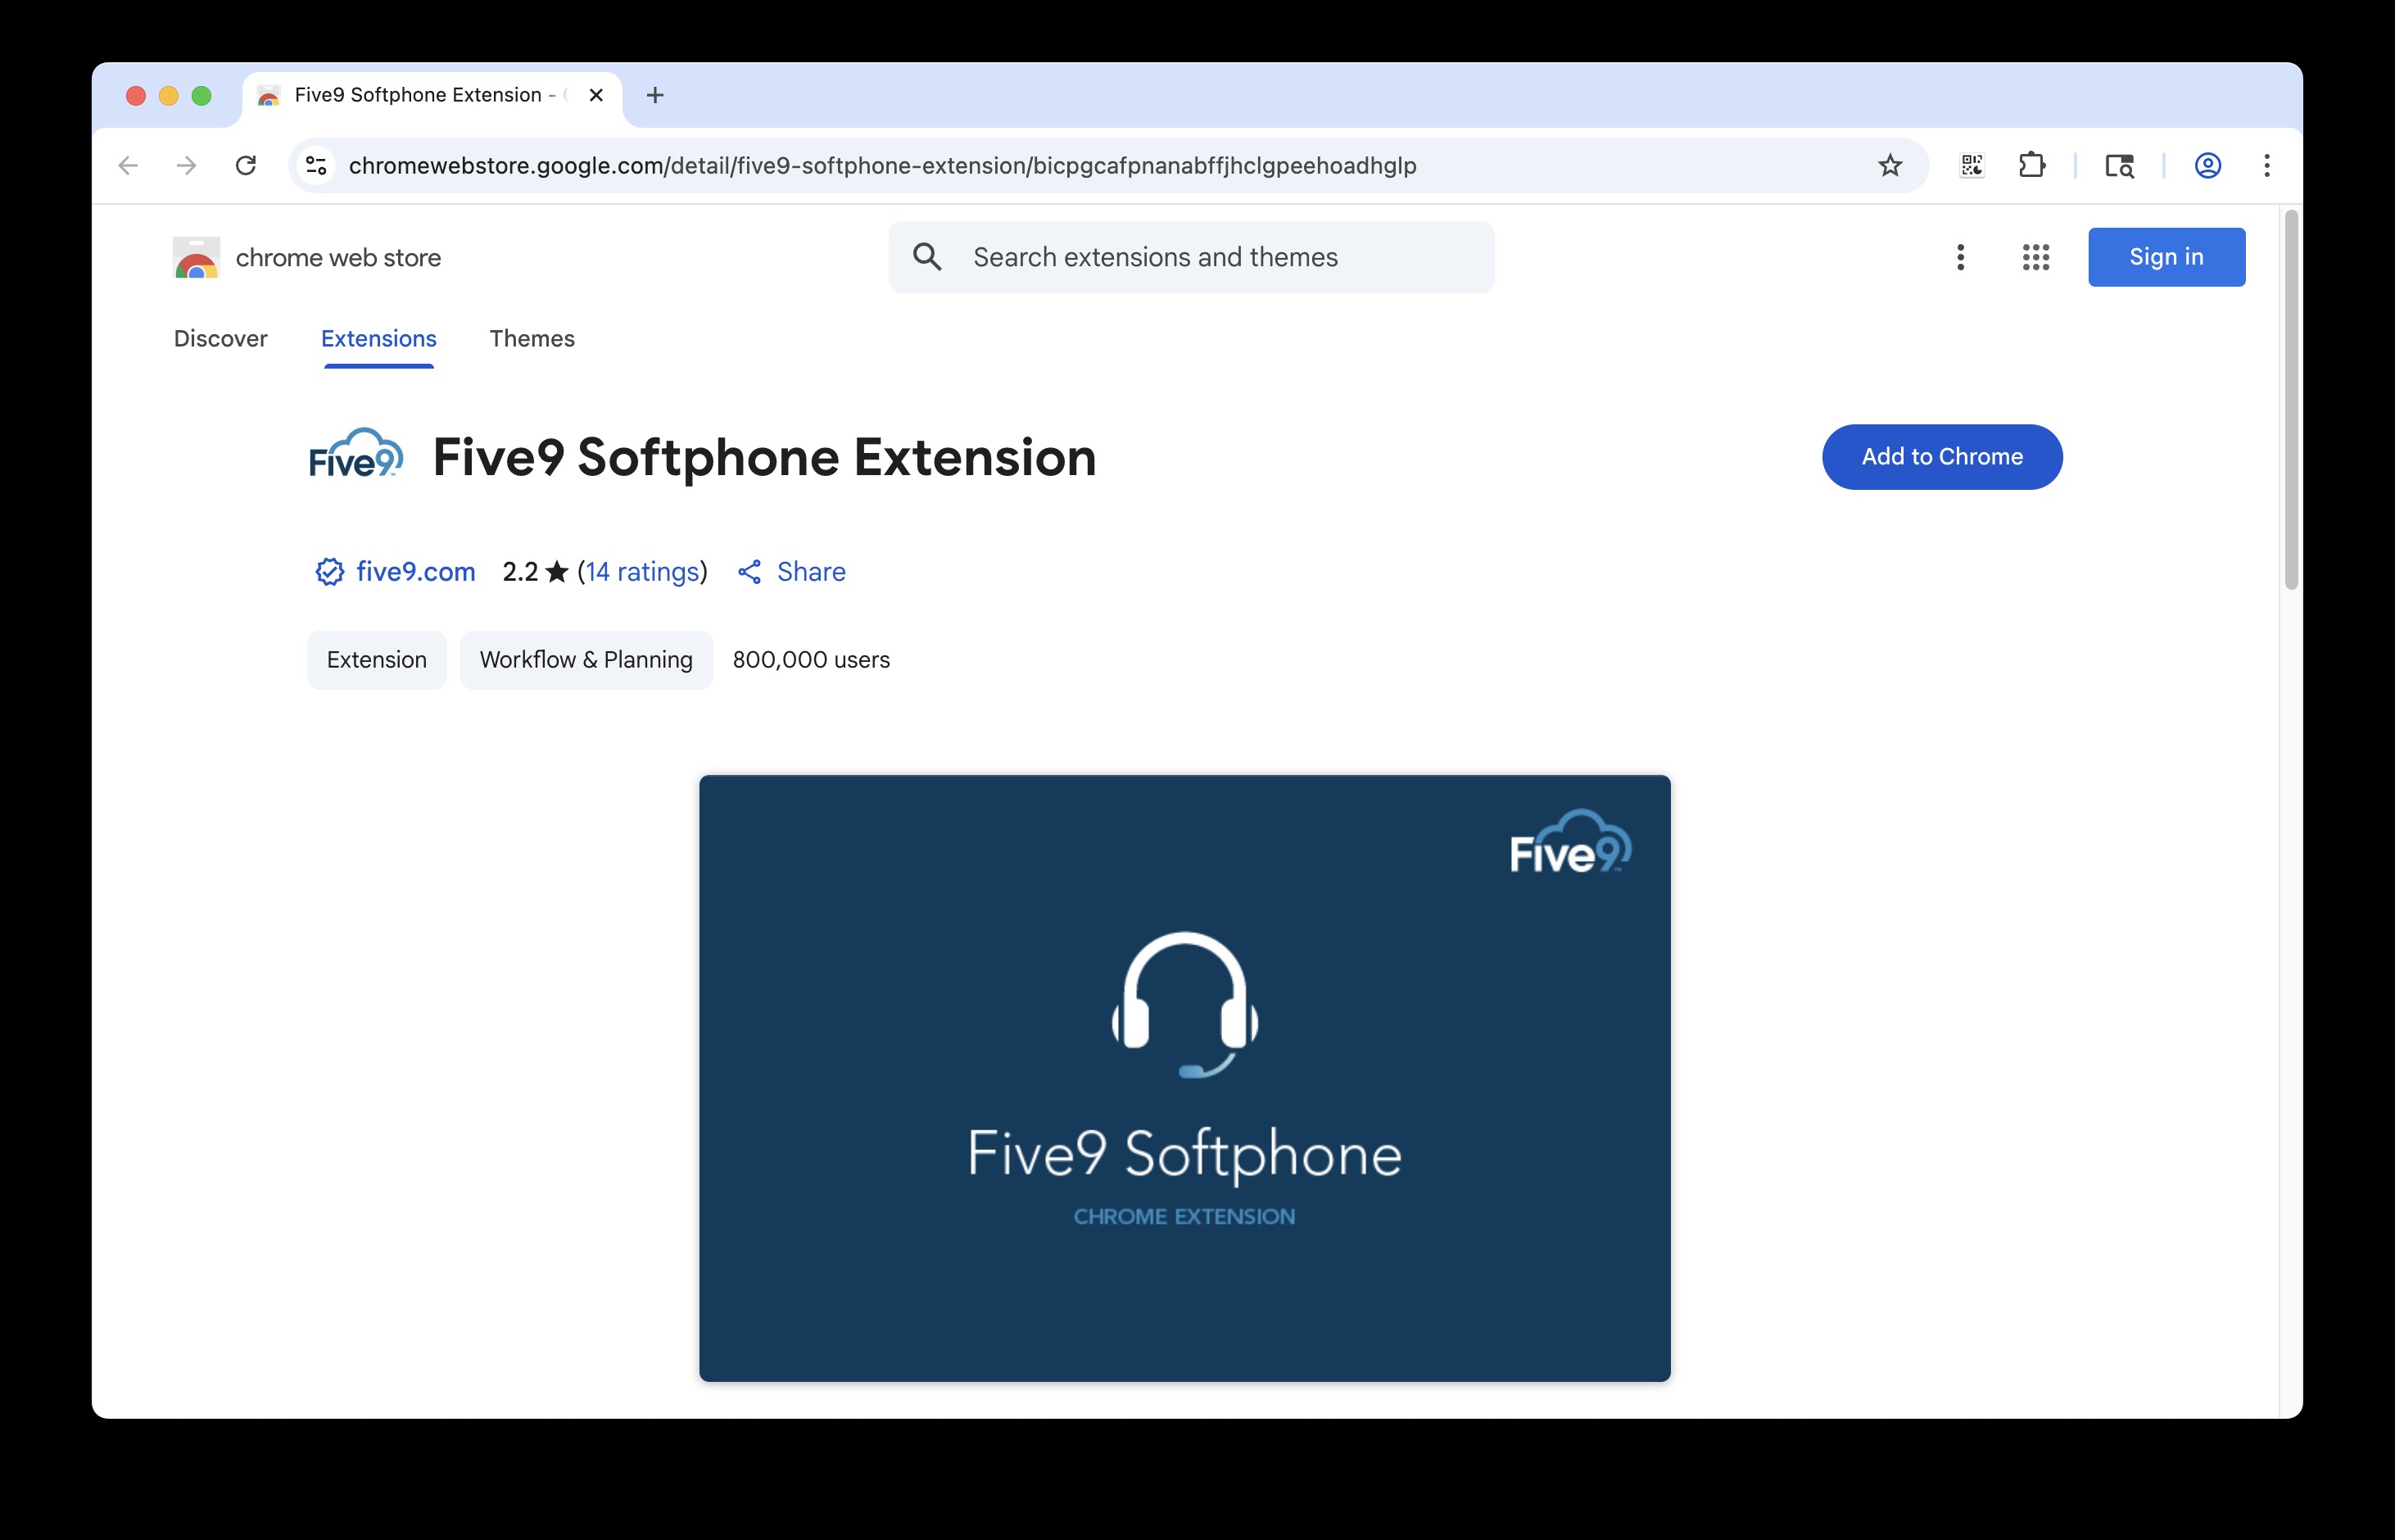
Task: Click the verified publisher badge icon
Action: [329, 571]
